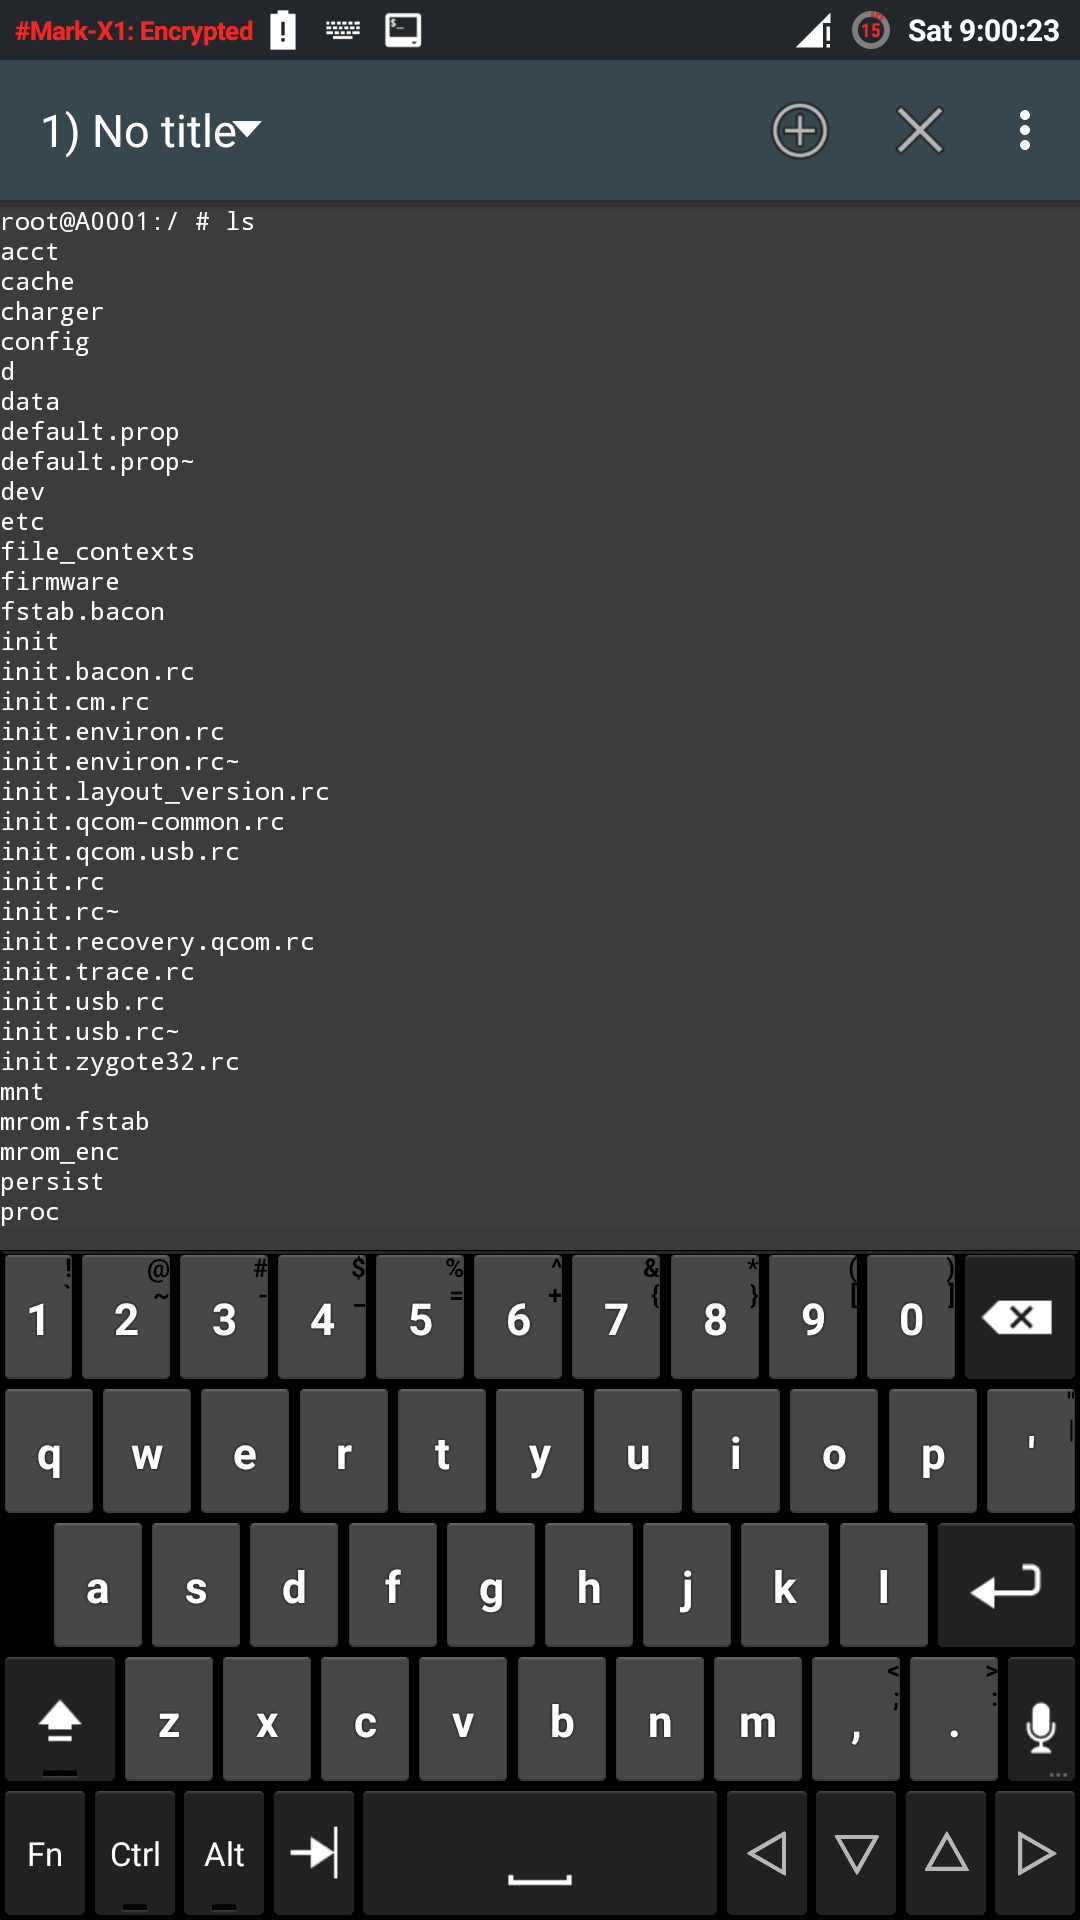The width and height of the screenshot is (1080, 1920).
Task: Tap the Tab arrow key
Action: [314, 1852]
